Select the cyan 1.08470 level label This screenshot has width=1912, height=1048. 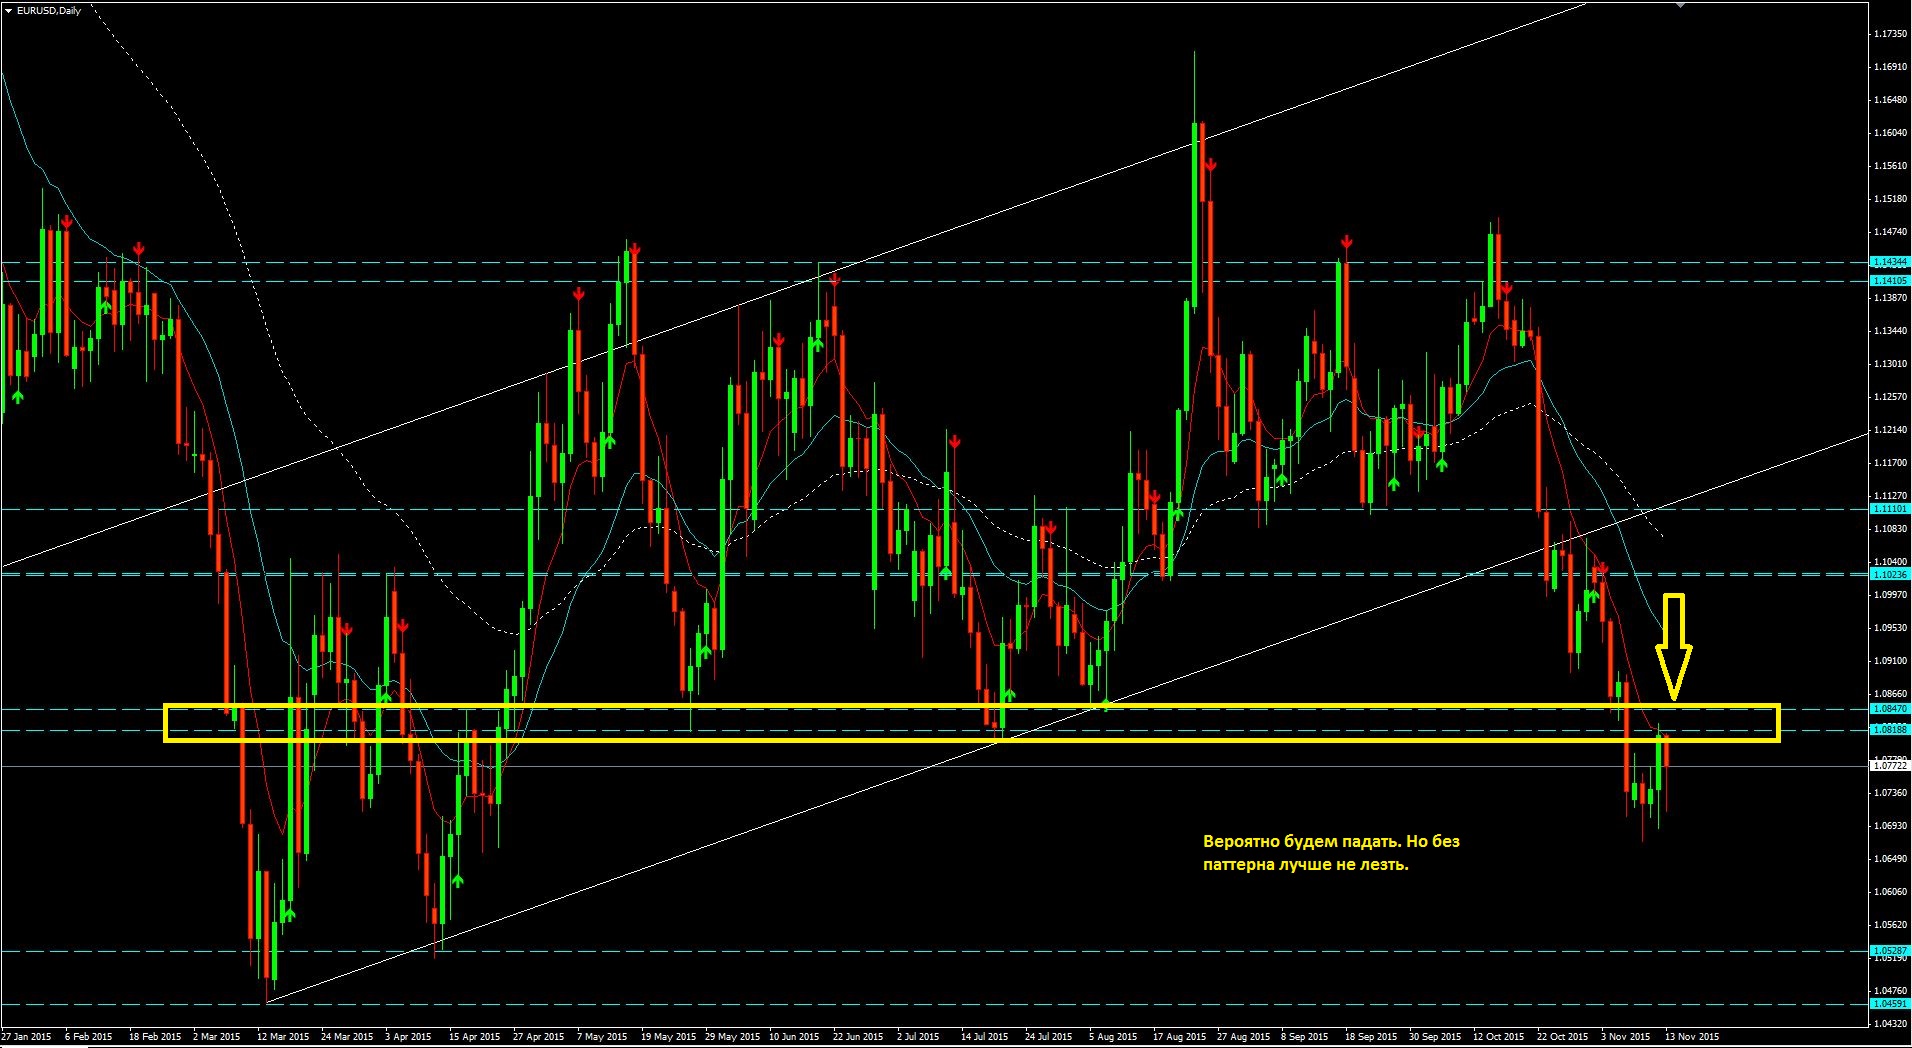click(1889, 709)
